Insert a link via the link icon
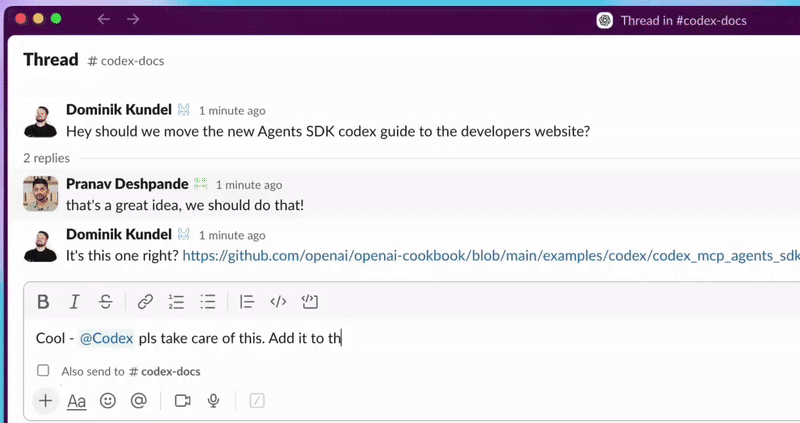 point(145,302)
